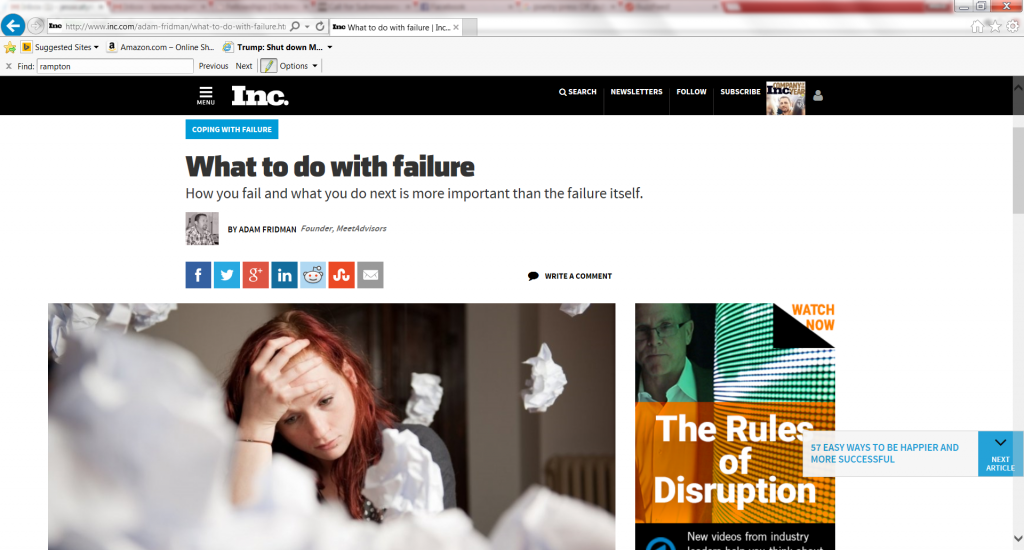
Task: Share the article on LinkedIn
Action: click(x=284, y=275)
